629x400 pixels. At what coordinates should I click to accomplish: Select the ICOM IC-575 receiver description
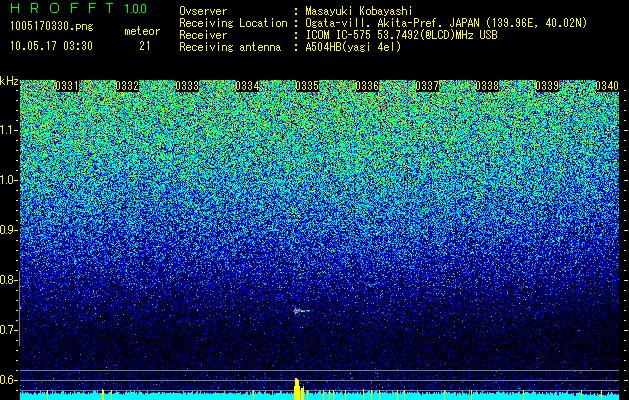pyautogui.click(x=401, y=35)
